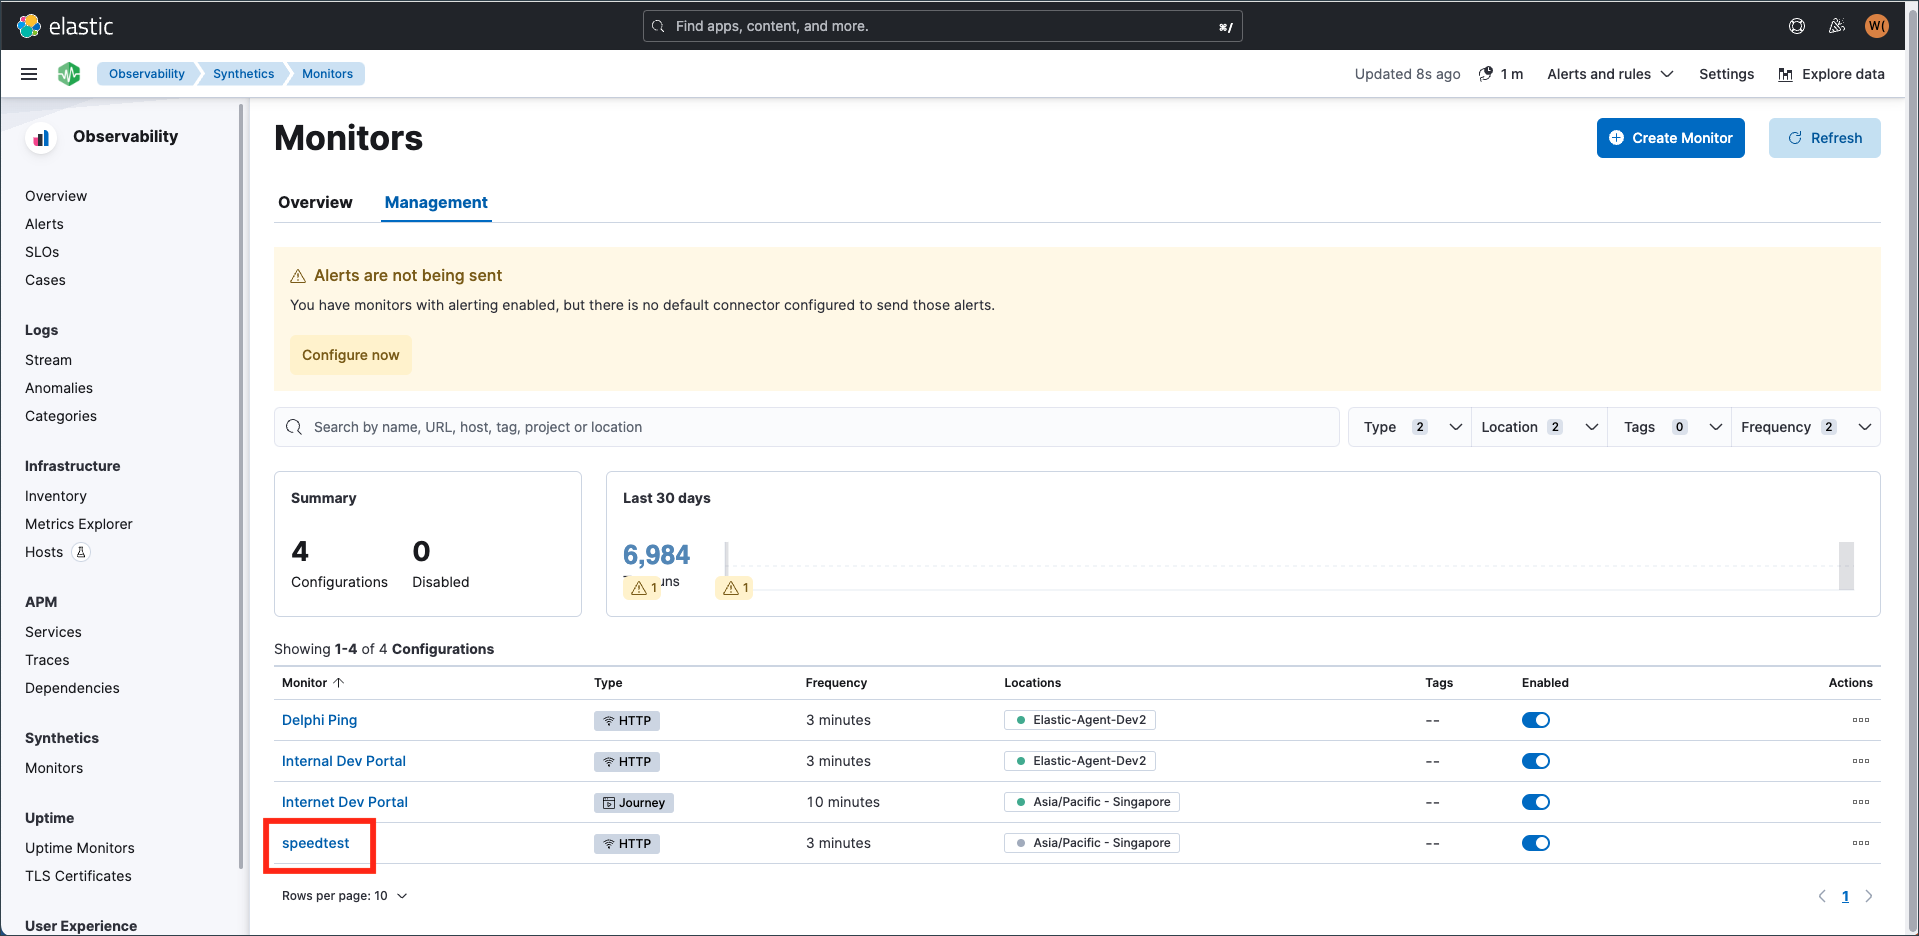Screen dimensions: 1919x936
Task: Click the Create Monitor button
Action: tap(1670, 138)
